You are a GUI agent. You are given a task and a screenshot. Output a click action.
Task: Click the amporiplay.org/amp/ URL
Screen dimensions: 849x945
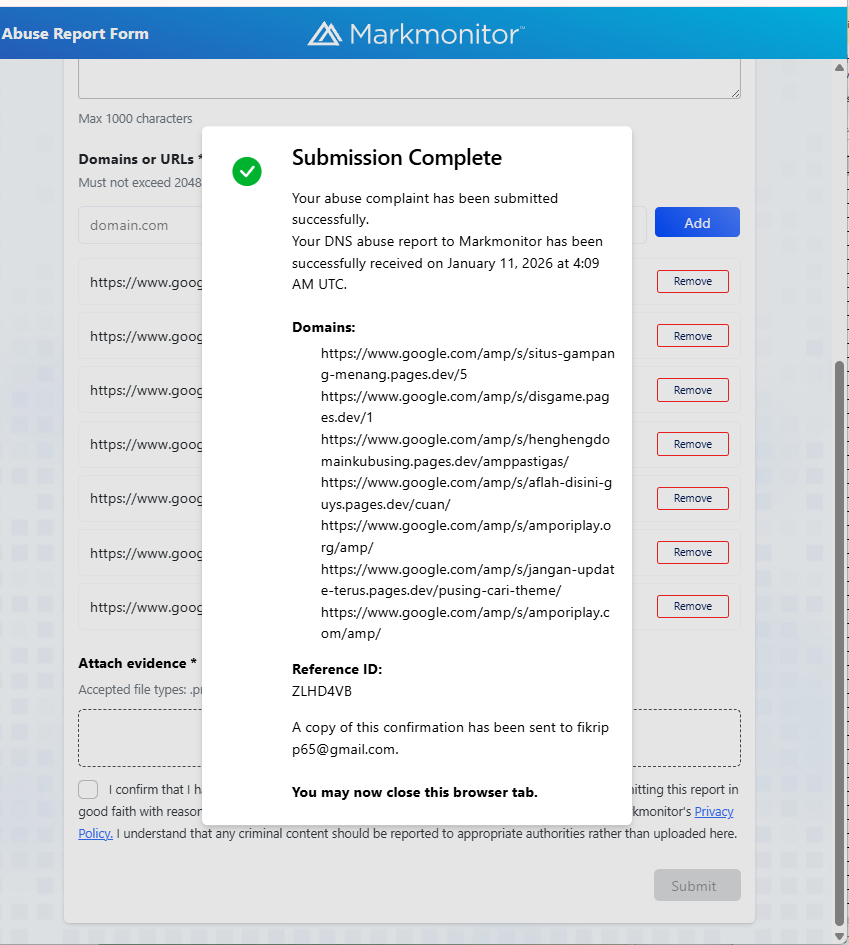click(466, 536)
